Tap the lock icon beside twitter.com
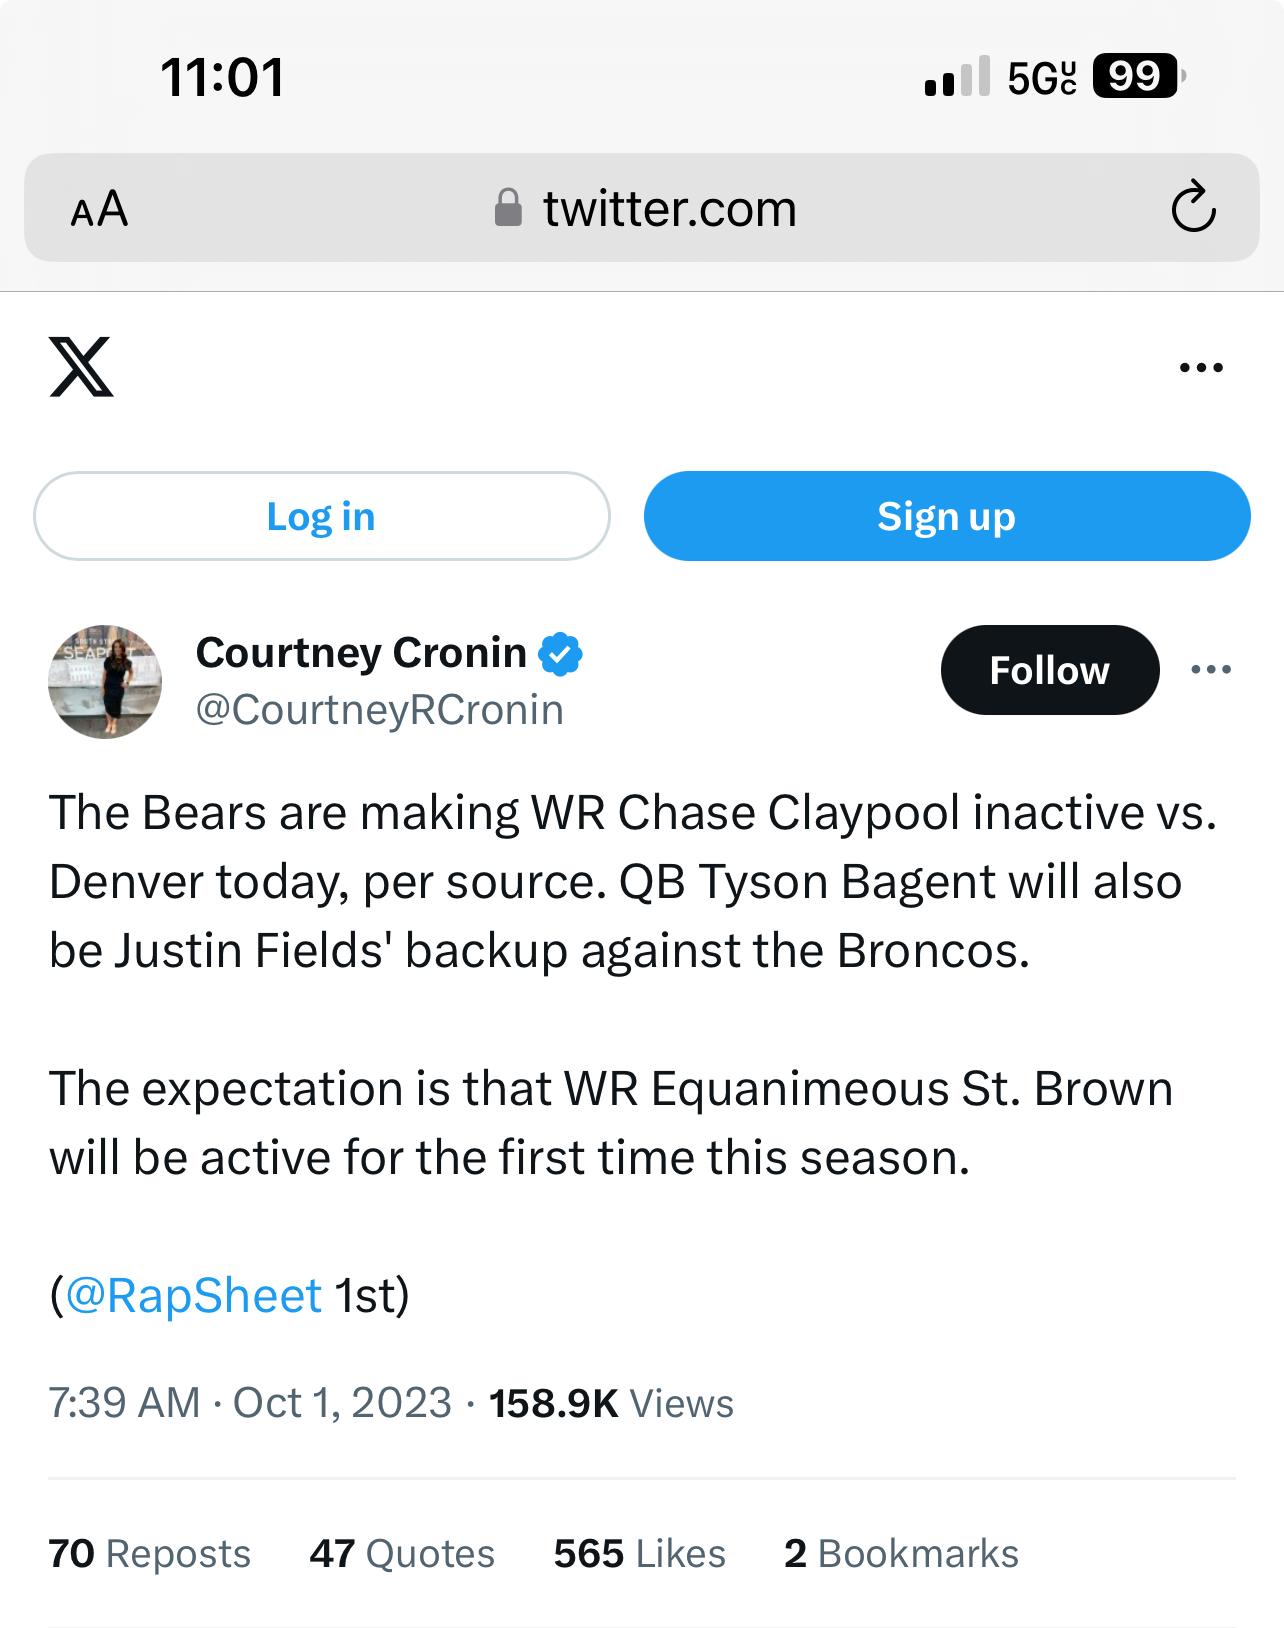 click(508, 208)
